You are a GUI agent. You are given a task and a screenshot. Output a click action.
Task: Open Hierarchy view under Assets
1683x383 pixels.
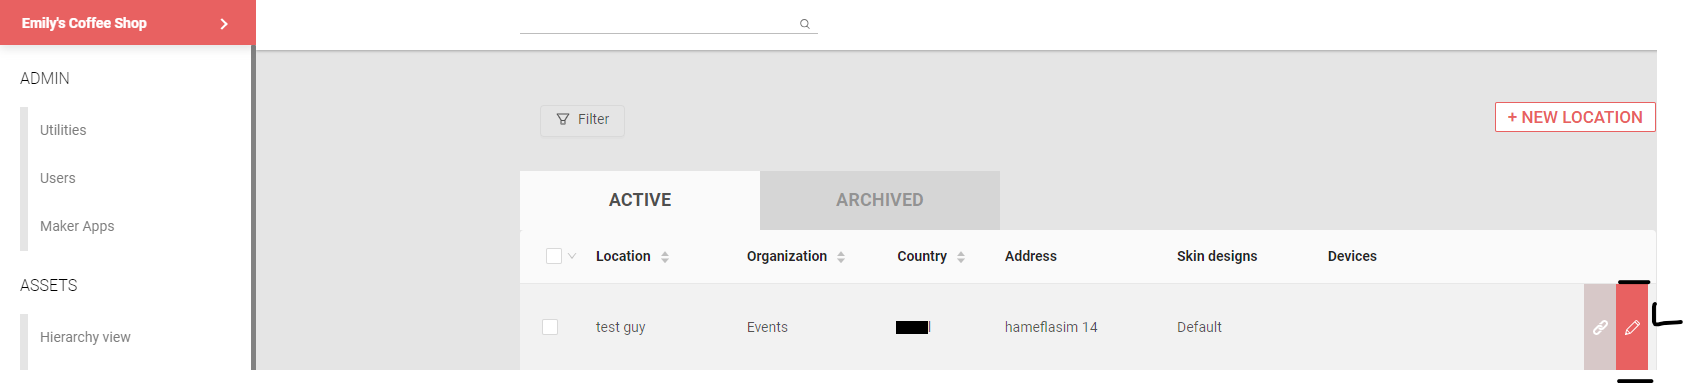[x=85, y=337]
